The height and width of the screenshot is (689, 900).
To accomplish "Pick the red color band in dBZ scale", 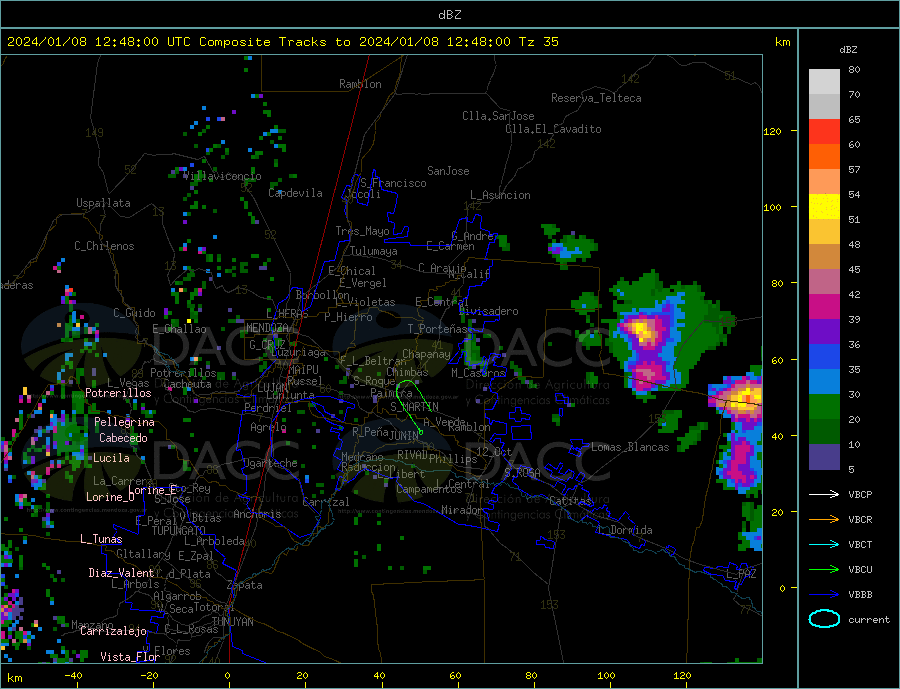I will click(x=824, y=131).
